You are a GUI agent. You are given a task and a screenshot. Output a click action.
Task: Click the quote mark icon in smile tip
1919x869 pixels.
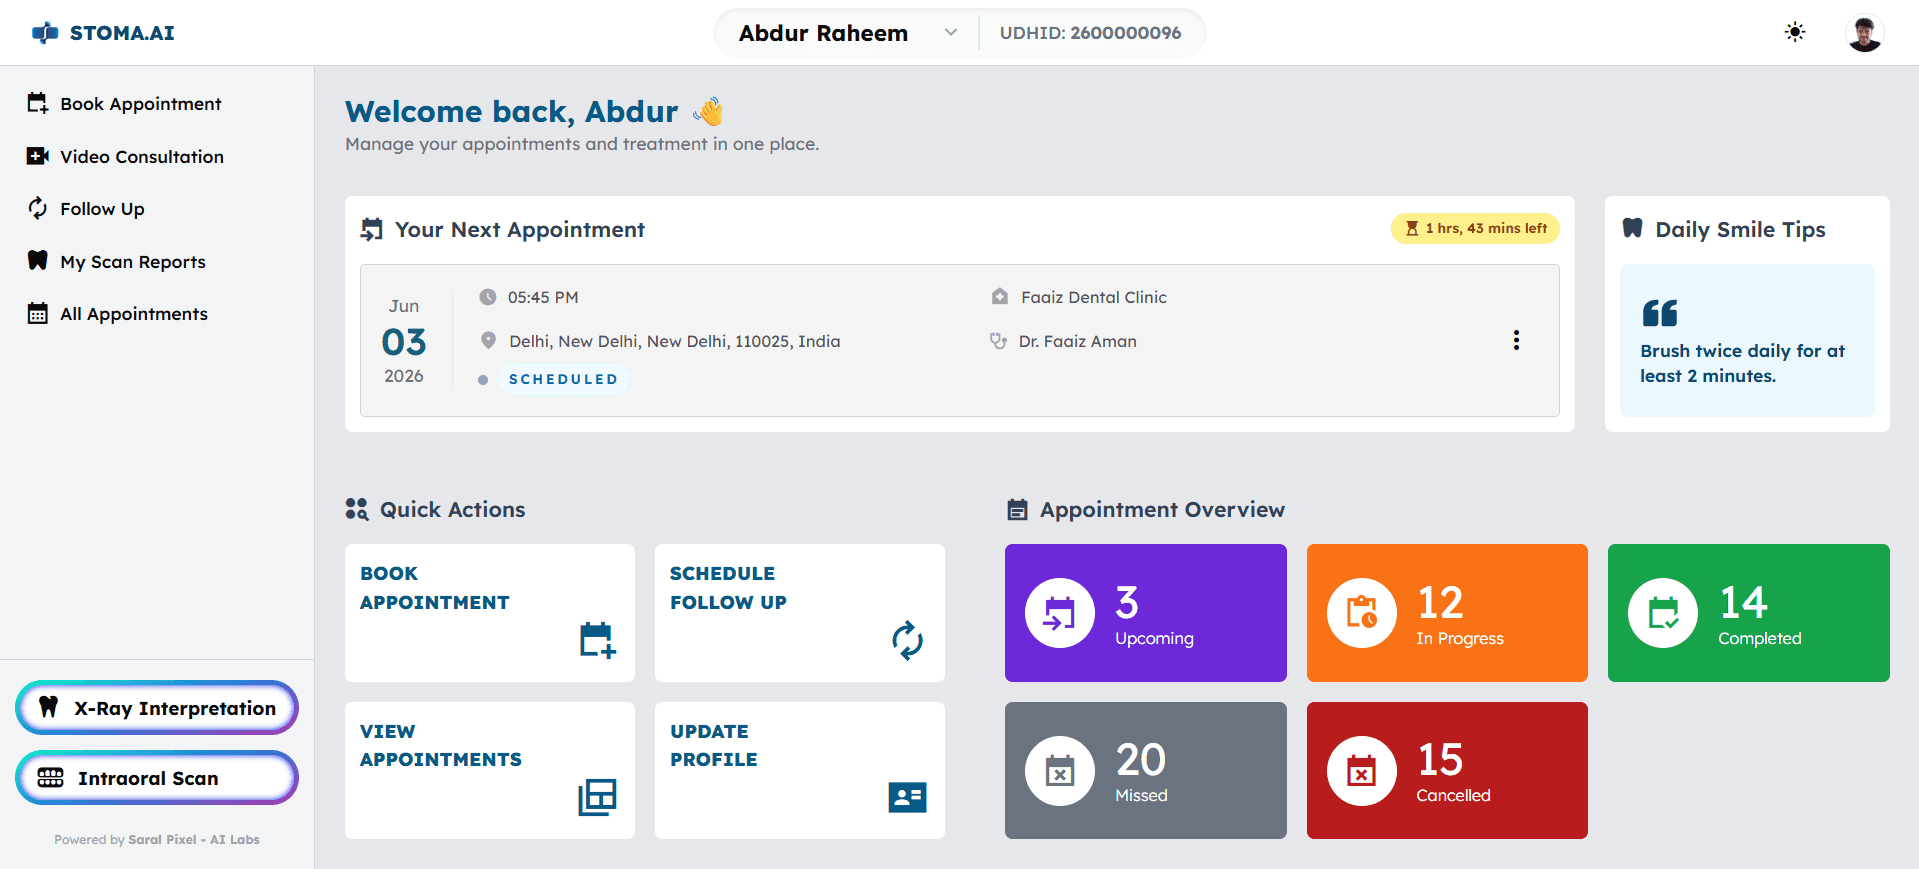1660,313
